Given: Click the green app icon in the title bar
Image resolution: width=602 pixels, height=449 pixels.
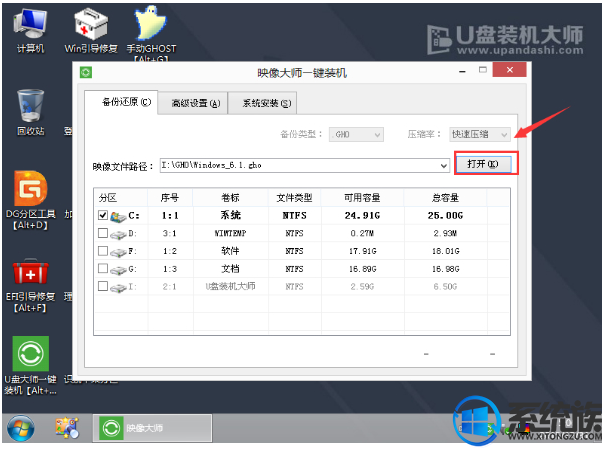Looking at the screenshot, I should [x=86, y=72].
